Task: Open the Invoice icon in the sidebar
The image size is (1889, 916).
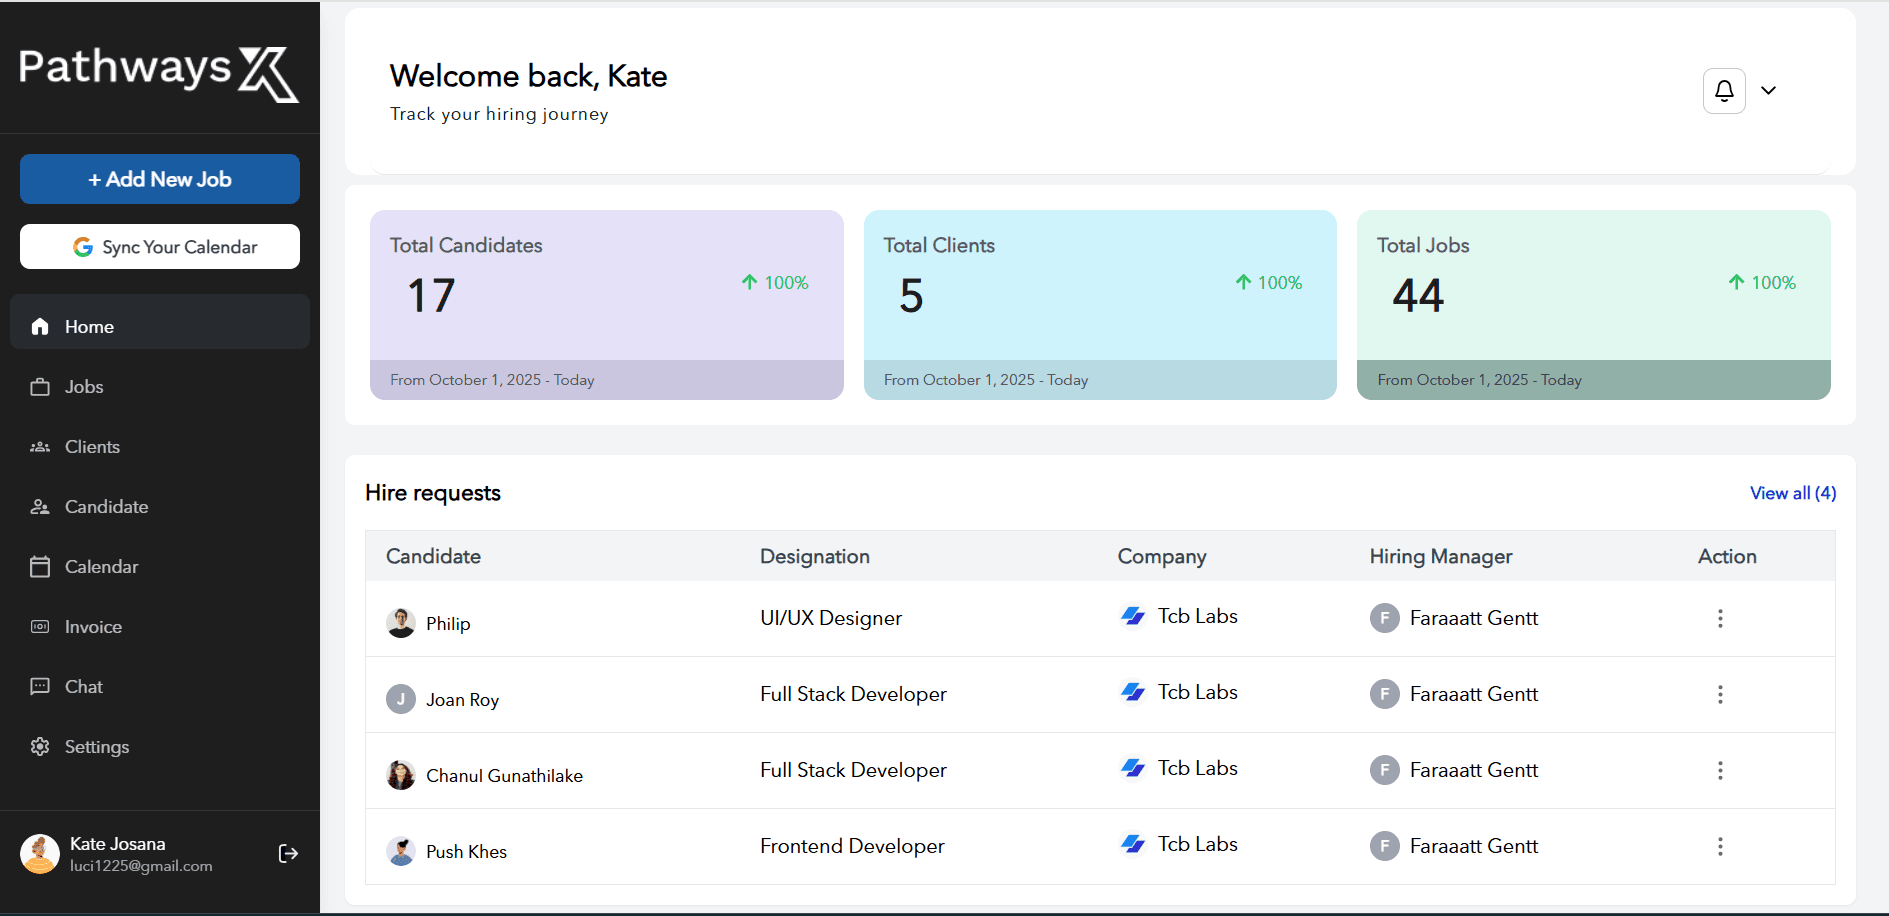Action: [40, 627]
